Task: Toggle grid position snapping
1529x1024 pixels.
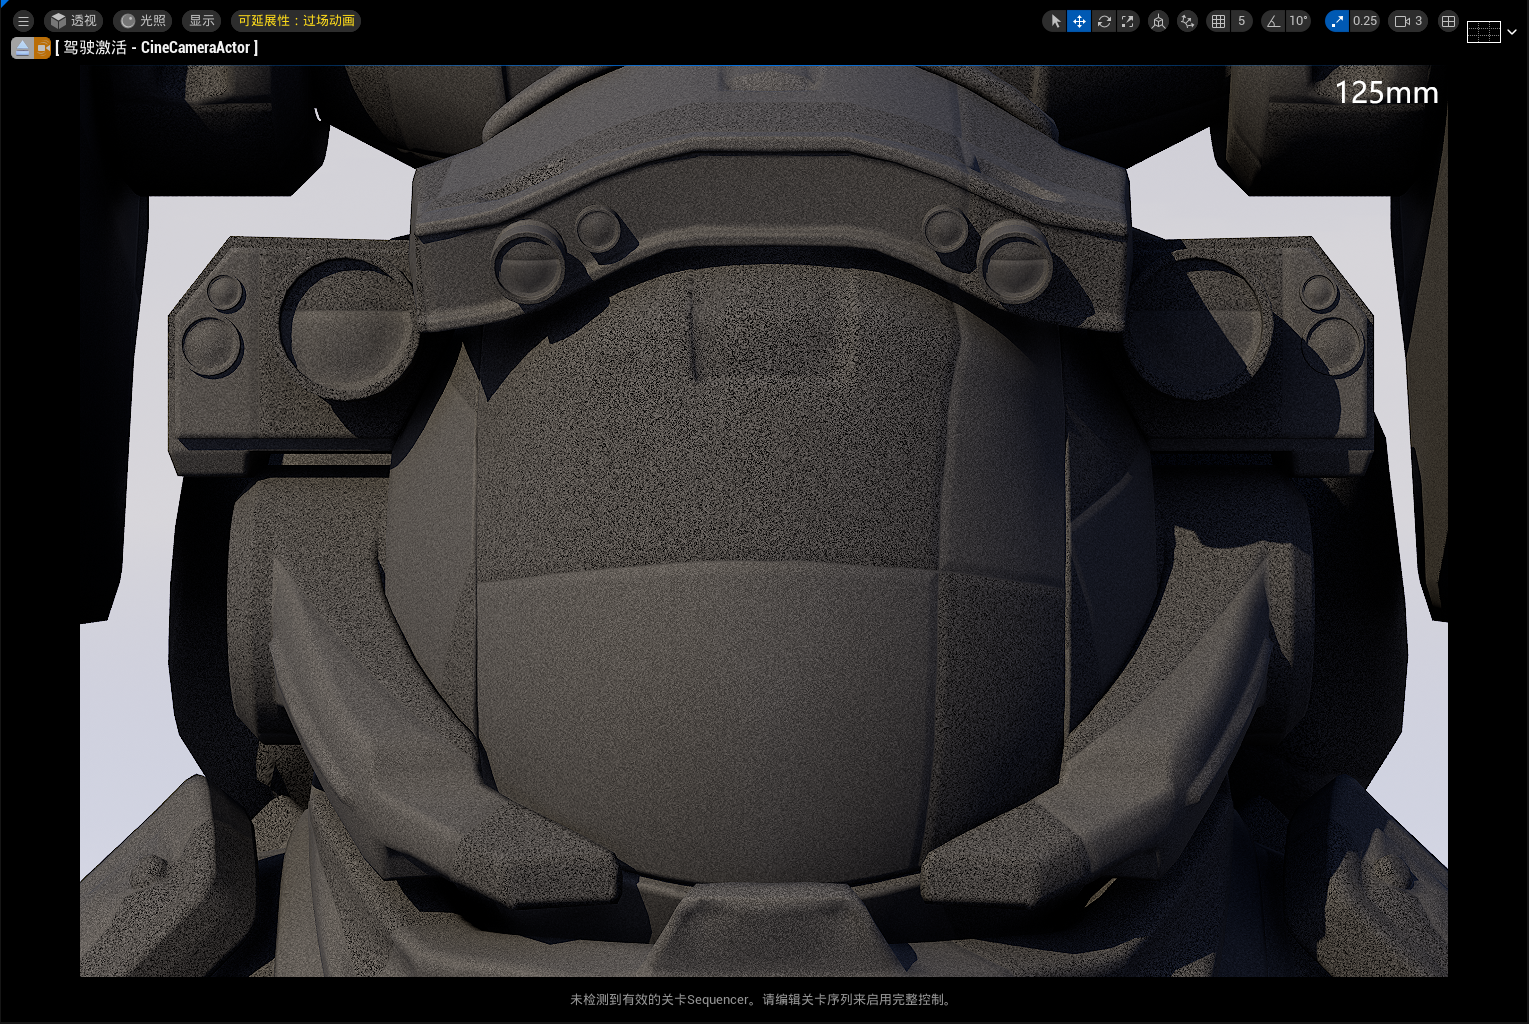Action: point(1218,21)
